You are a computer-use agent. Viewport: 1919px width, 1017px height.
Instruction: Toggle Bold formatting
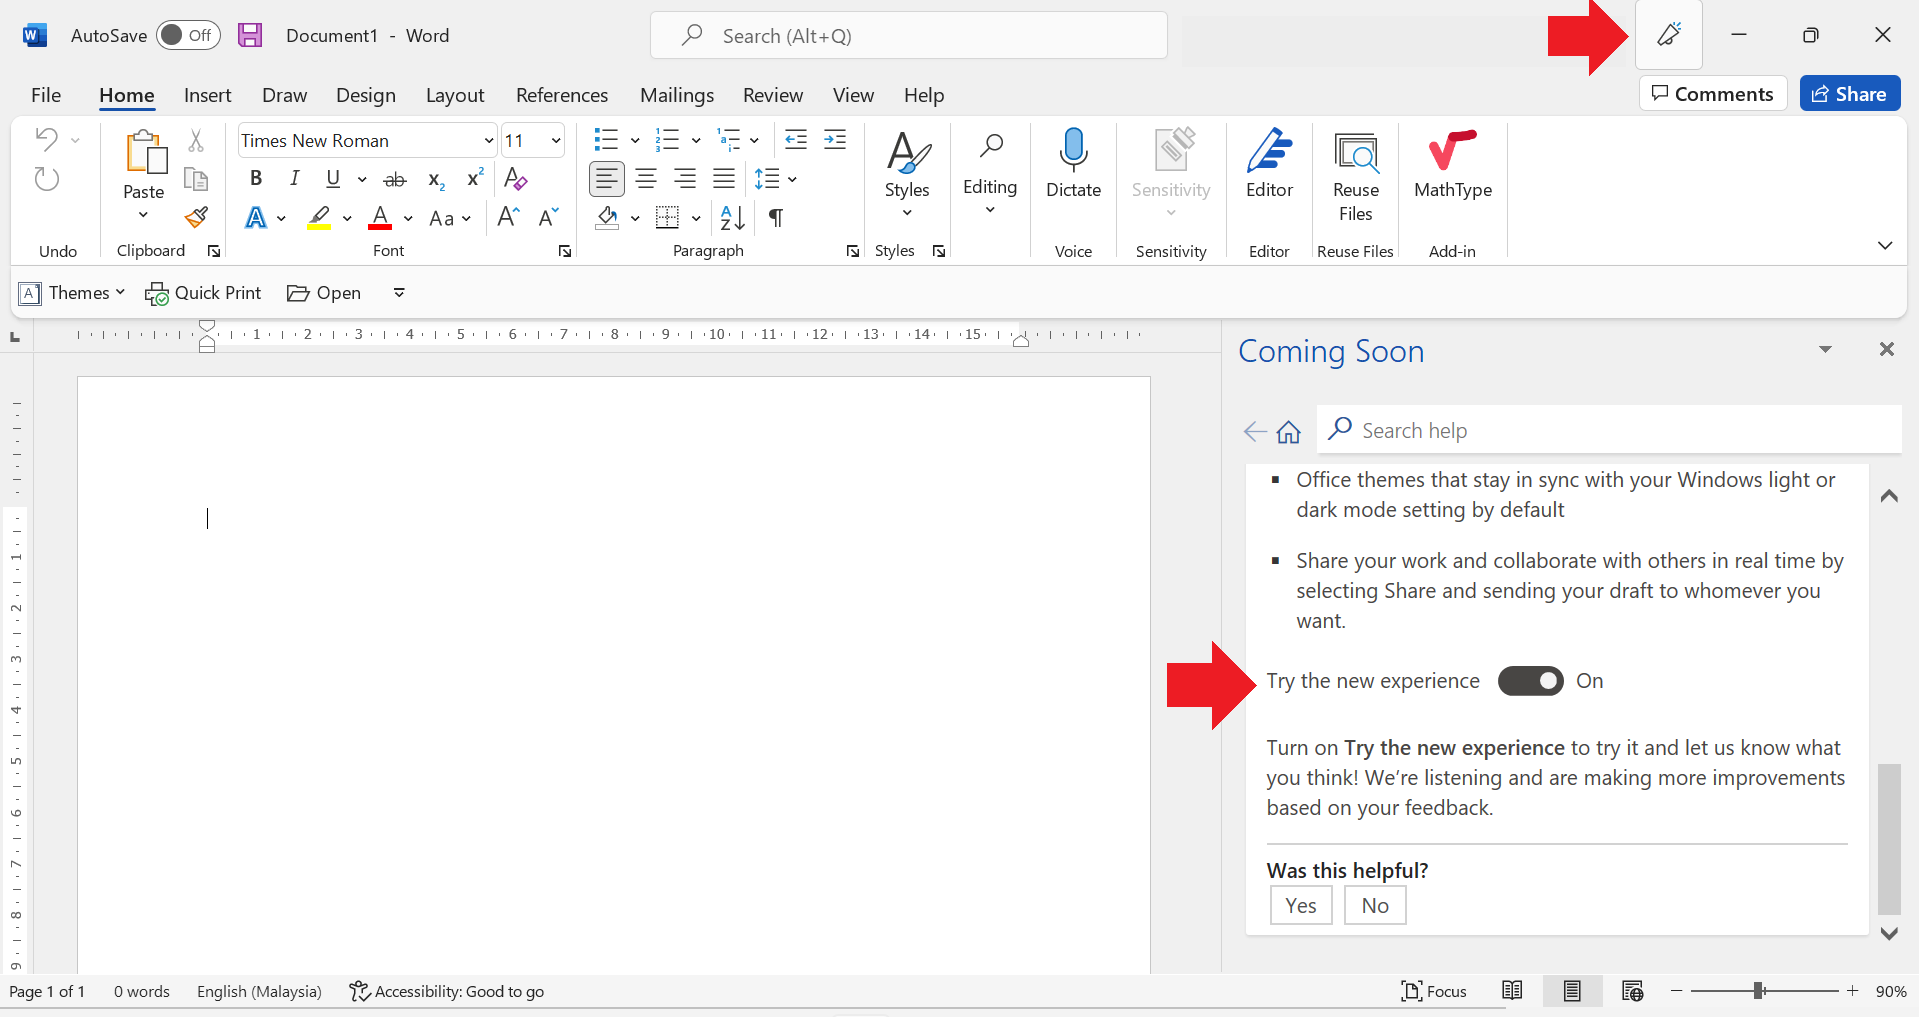(x=256, y=179)
